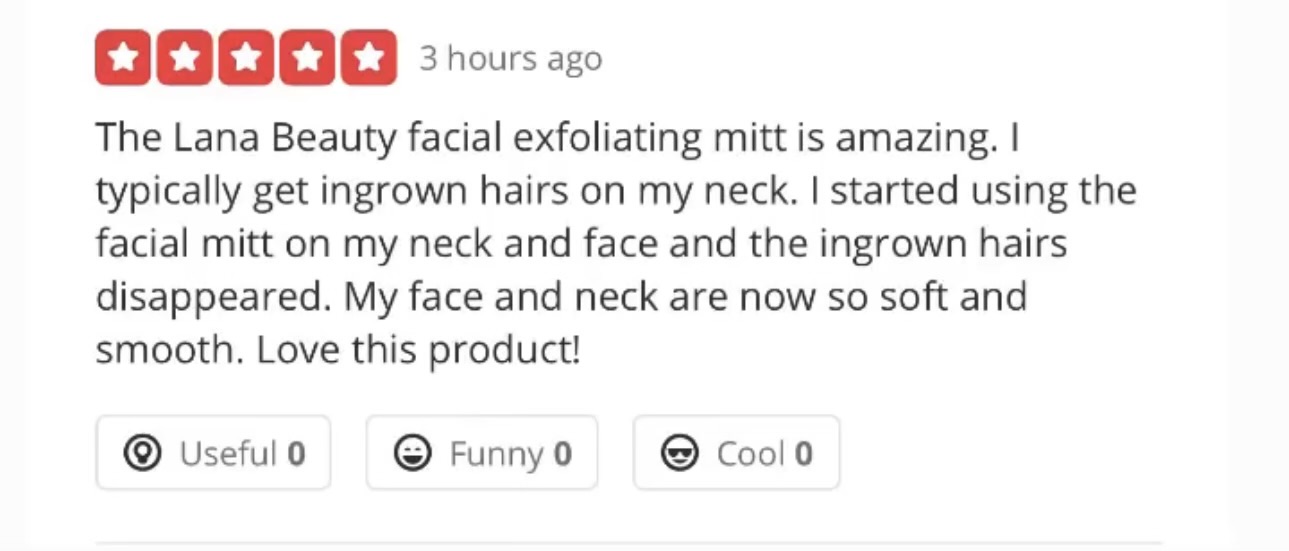Click the Funny vote count number

point(563,454)
